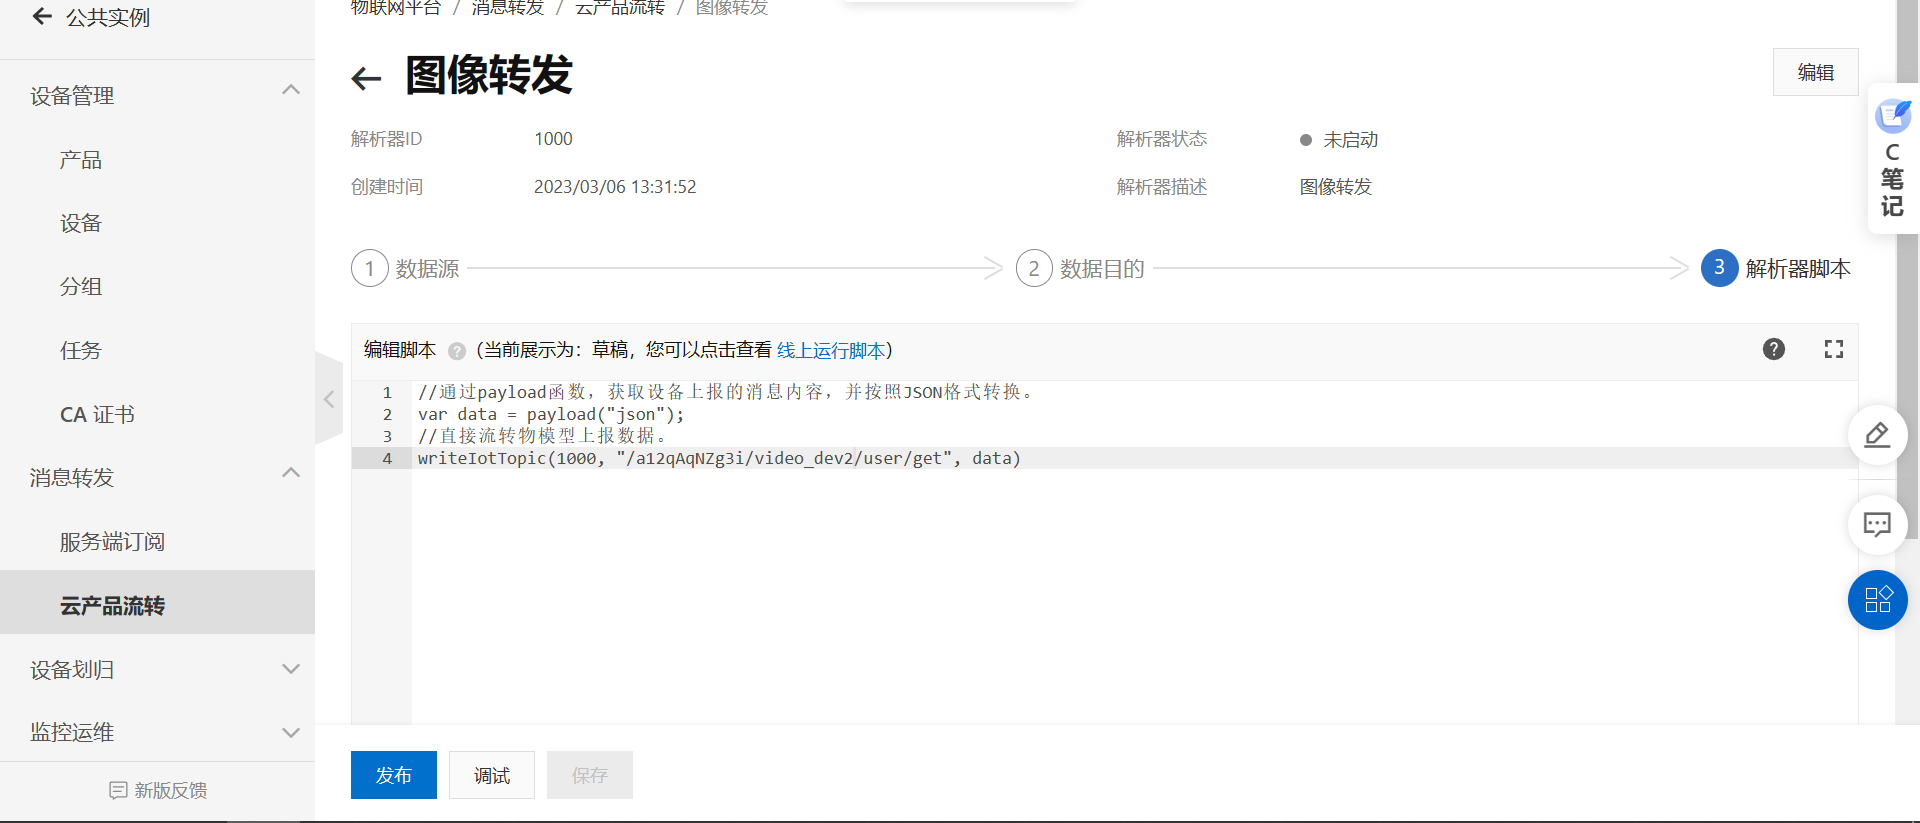Image resolution: width=1920 pixels, height=823 pixels.
Task: Expand the 设备划归 menu group
Action: pos(291,669)
